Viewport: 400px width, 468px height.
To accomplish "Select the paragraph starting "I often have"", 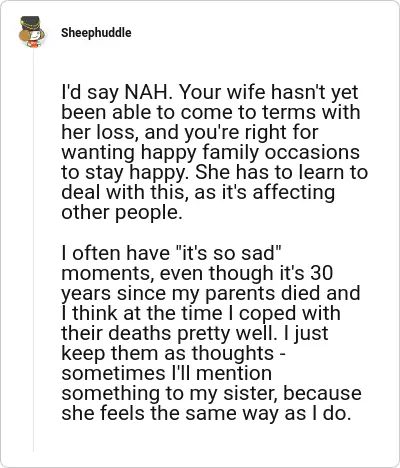I will (x=211, y=333).
